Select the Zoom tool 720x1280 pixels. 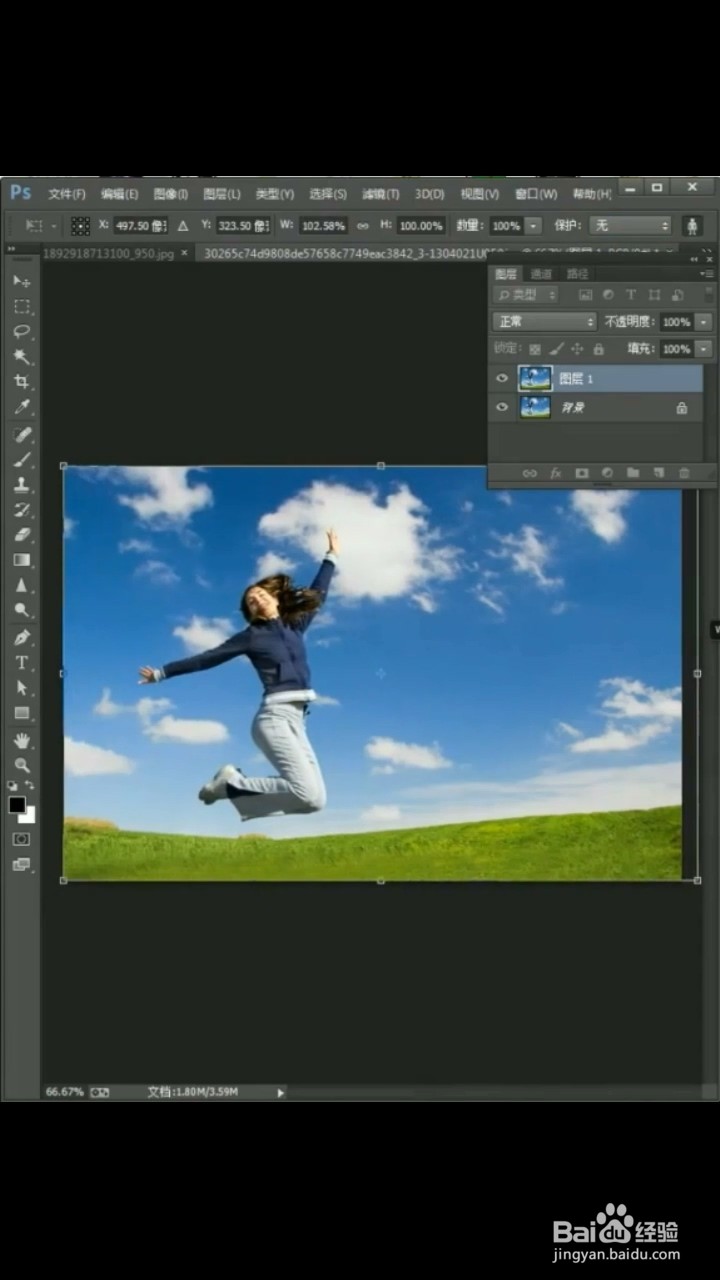(21, 766)
